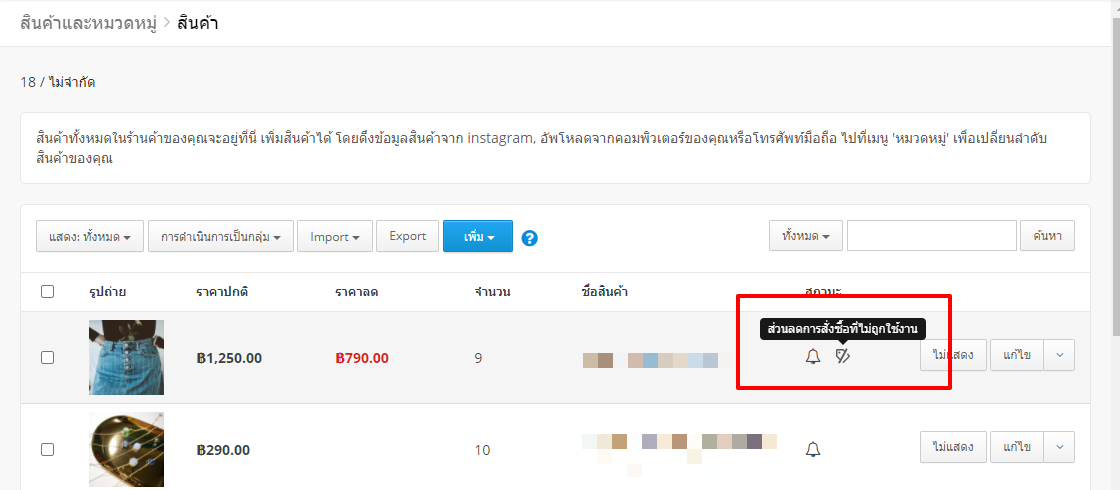Screen dimensions: 1120x490
Task: Click the รูปถ่าย column header
Action: point(108,291)
